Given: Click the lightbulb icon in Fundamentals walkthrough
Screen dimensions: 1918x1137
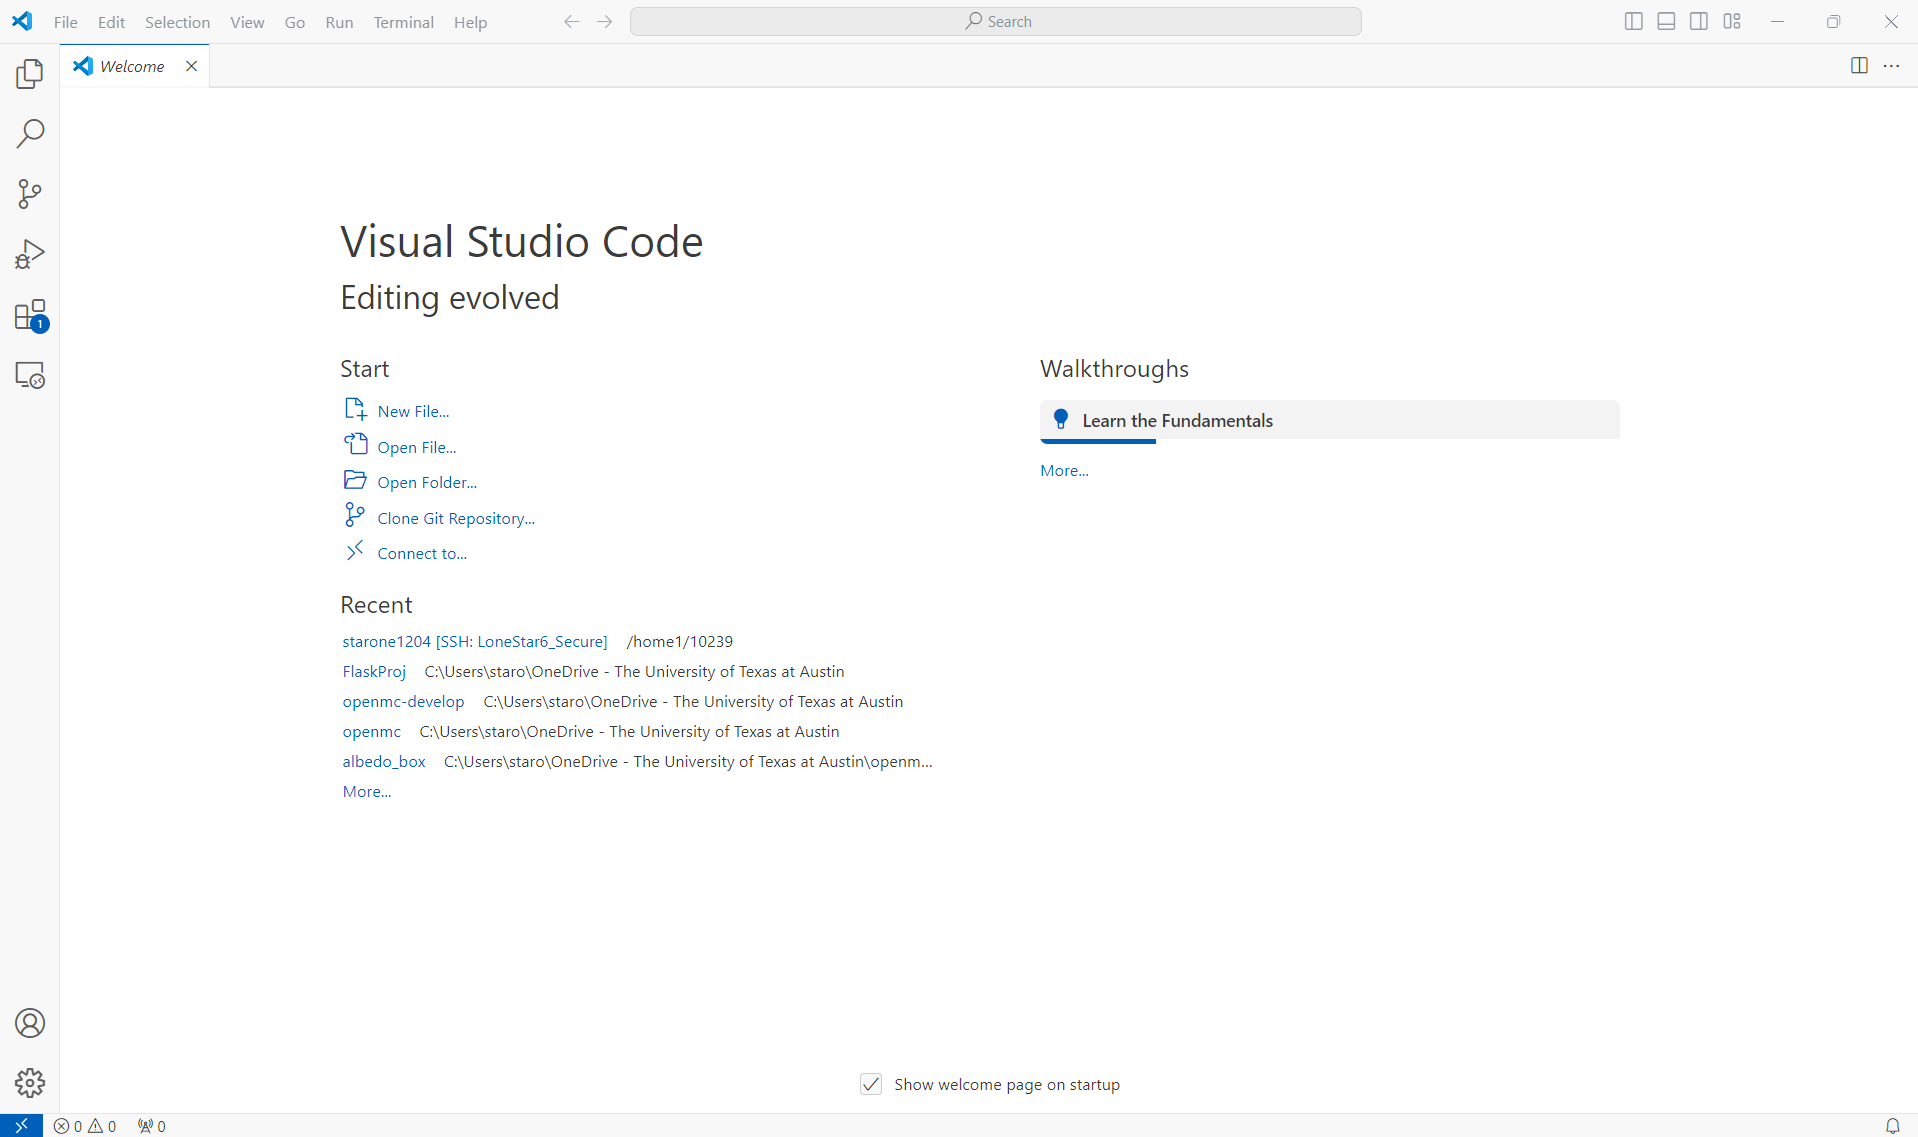Looking at the screenshot, I should pos(1061,420).
